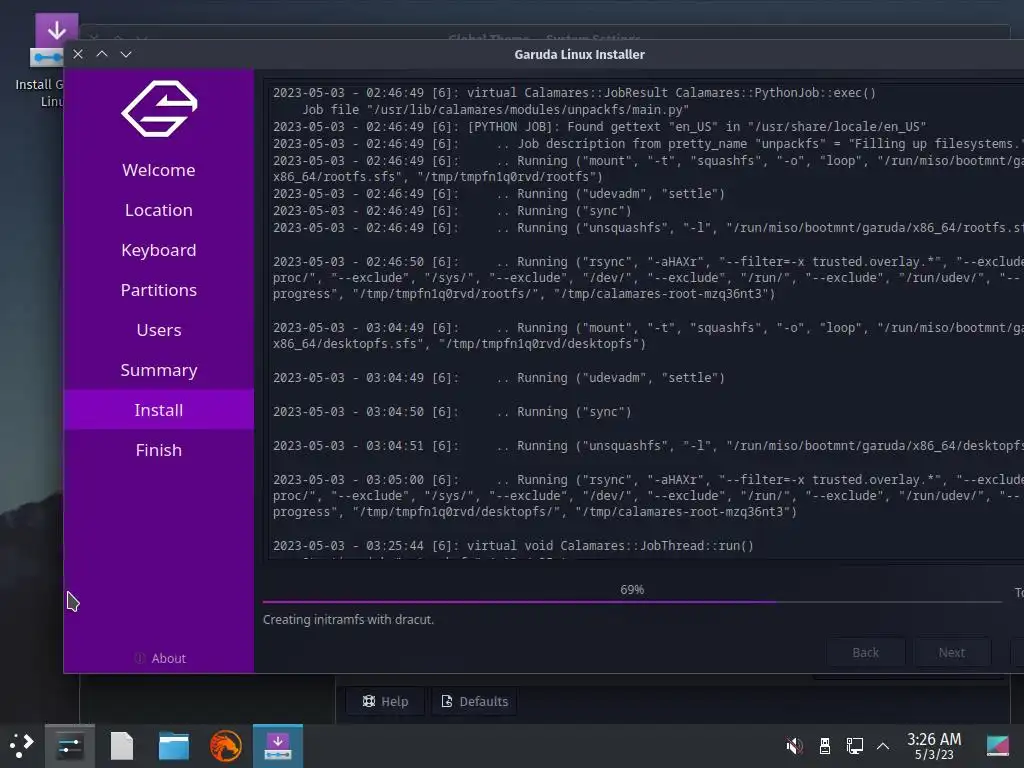Click the Defaults button in System Settings
Screen dimensions: 1024x768
coord(475,701)
